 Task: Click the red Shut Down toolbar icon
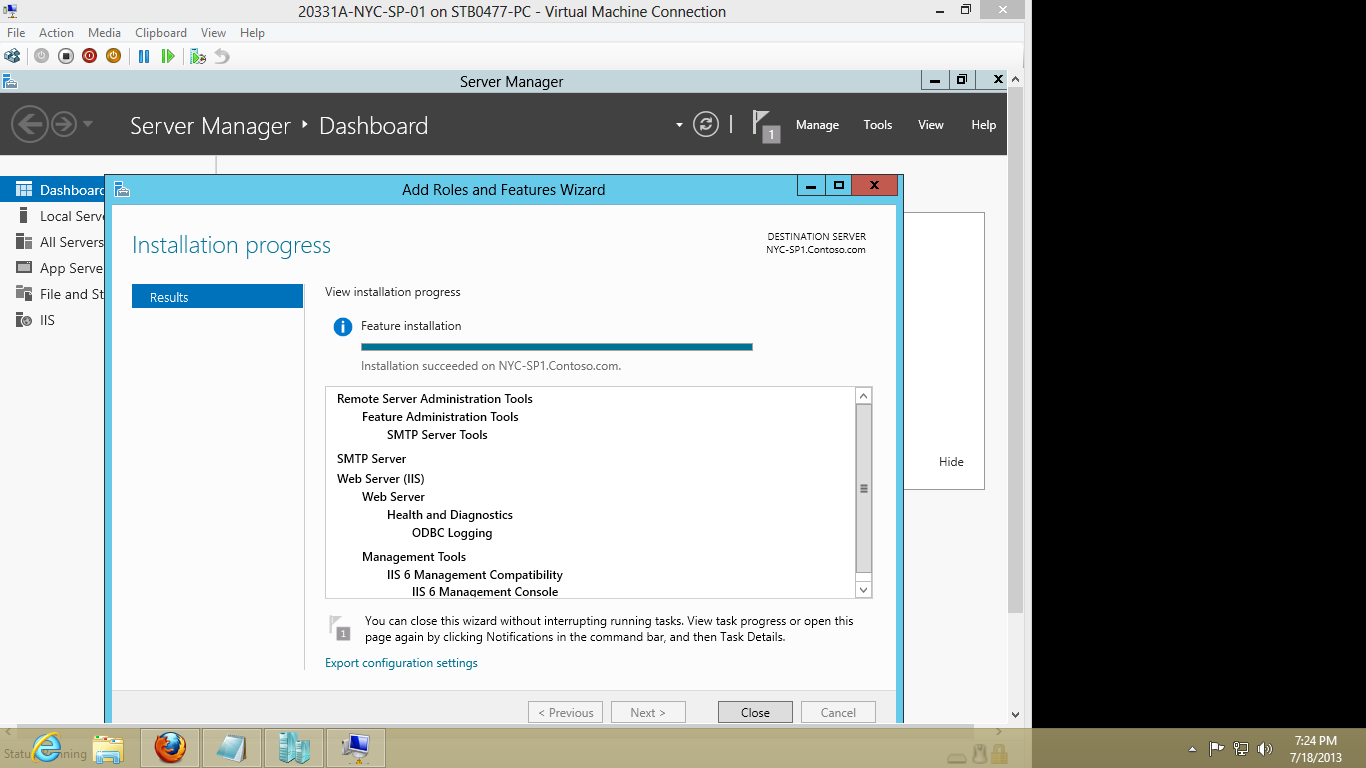click(x=90, y=56)
